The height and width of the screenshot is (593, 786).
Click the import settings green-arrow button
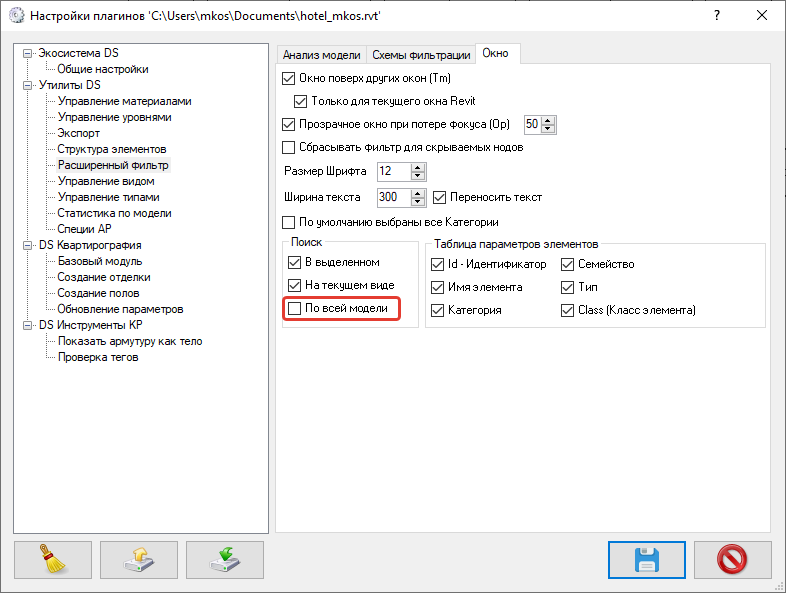pyautogui.click(x=225, y=559)
